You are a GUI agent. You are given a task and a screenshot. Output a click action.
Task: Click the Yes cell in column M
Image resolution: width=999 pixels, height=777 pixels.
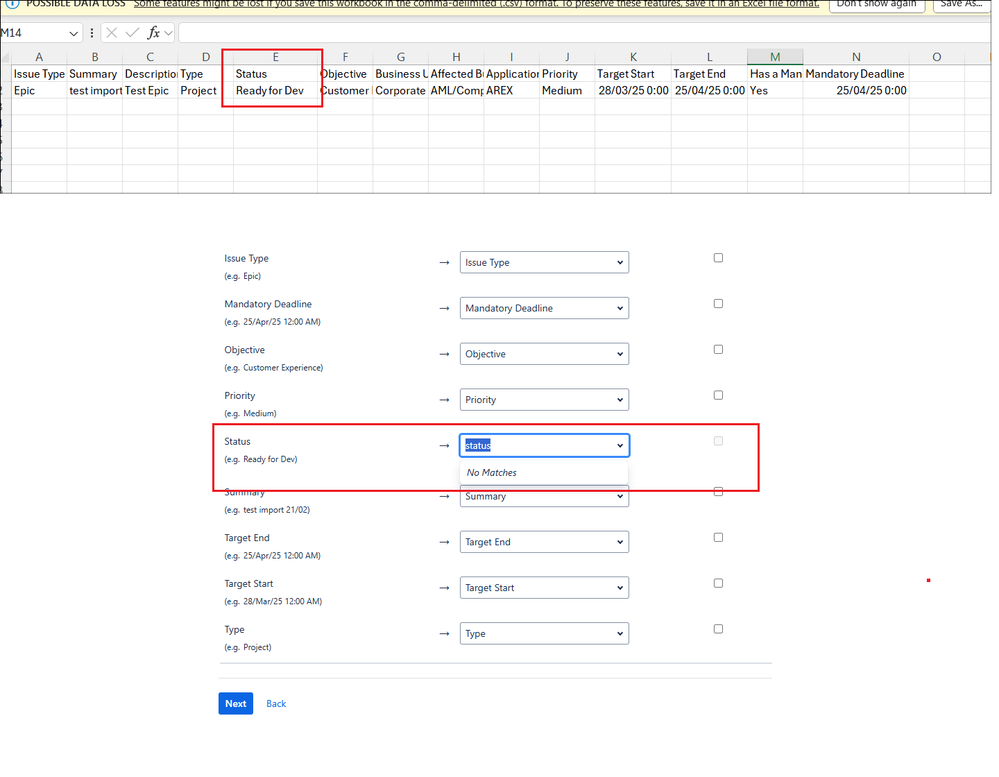click(x=775, y=90)
